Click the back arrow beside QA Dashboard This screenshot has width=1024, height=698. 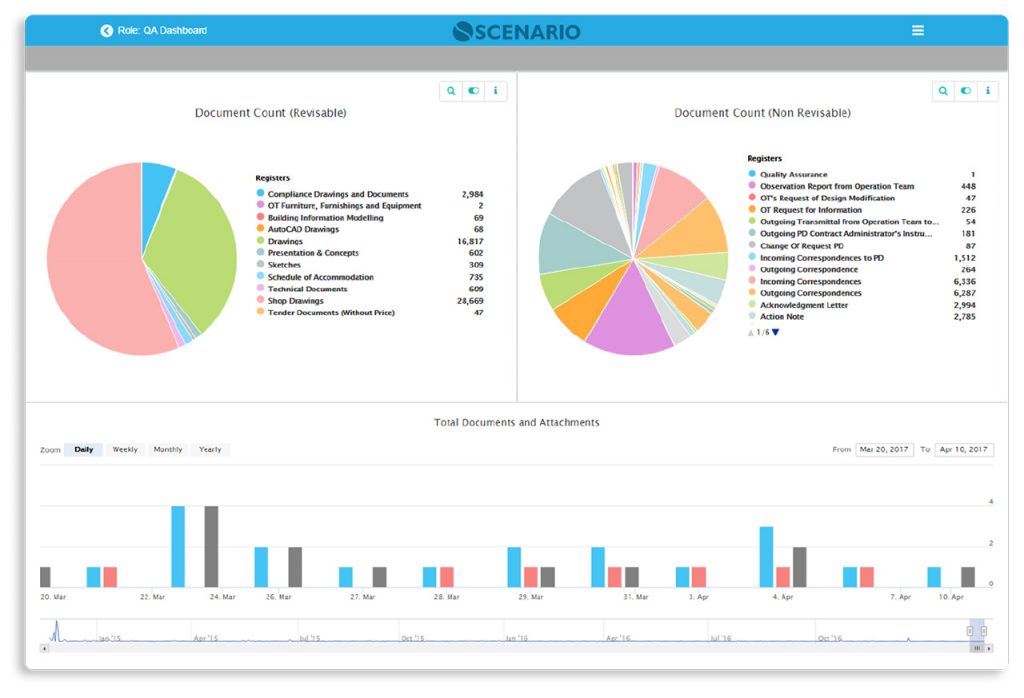click(105, 30)
